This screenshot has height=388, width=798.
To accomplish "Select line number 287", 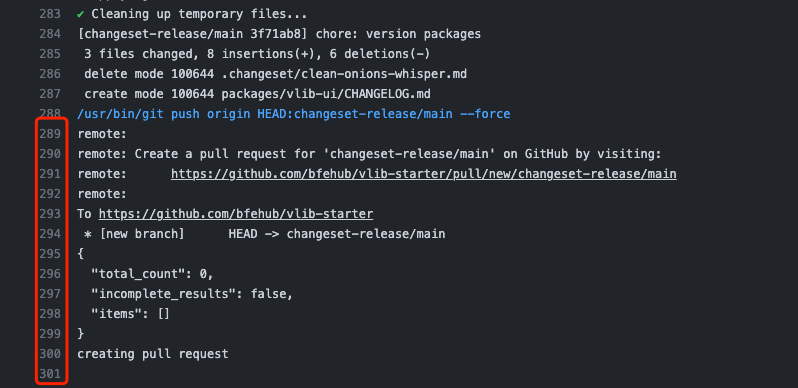I will pyautogui.click(x=50, y=94).
